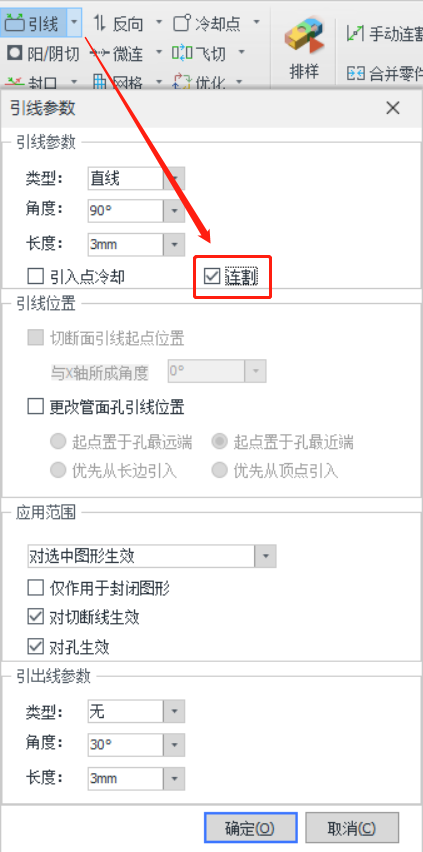Toggle 仅作用于封闭图形 checkbox
The width and height of the screenshot is (423, 852).
(36, 587)
